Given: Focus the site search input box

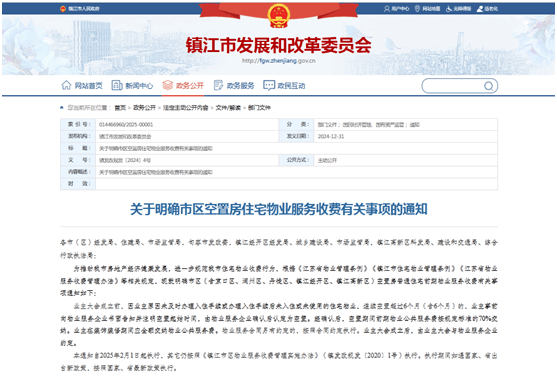Looking at the screenshot, I should 453,86.
